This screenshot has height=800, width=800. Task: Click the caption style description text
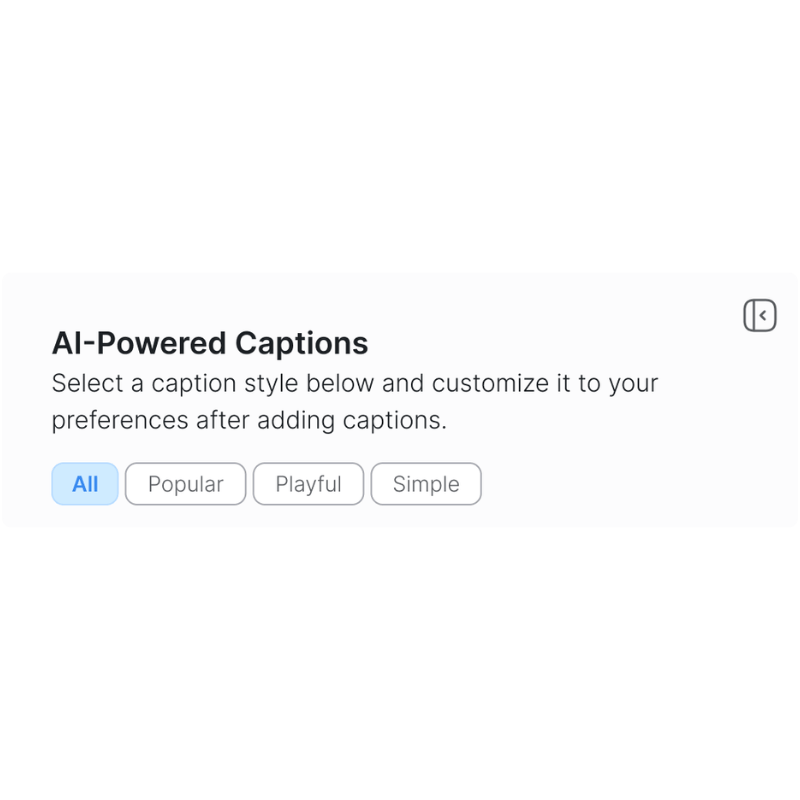[355, 402]
